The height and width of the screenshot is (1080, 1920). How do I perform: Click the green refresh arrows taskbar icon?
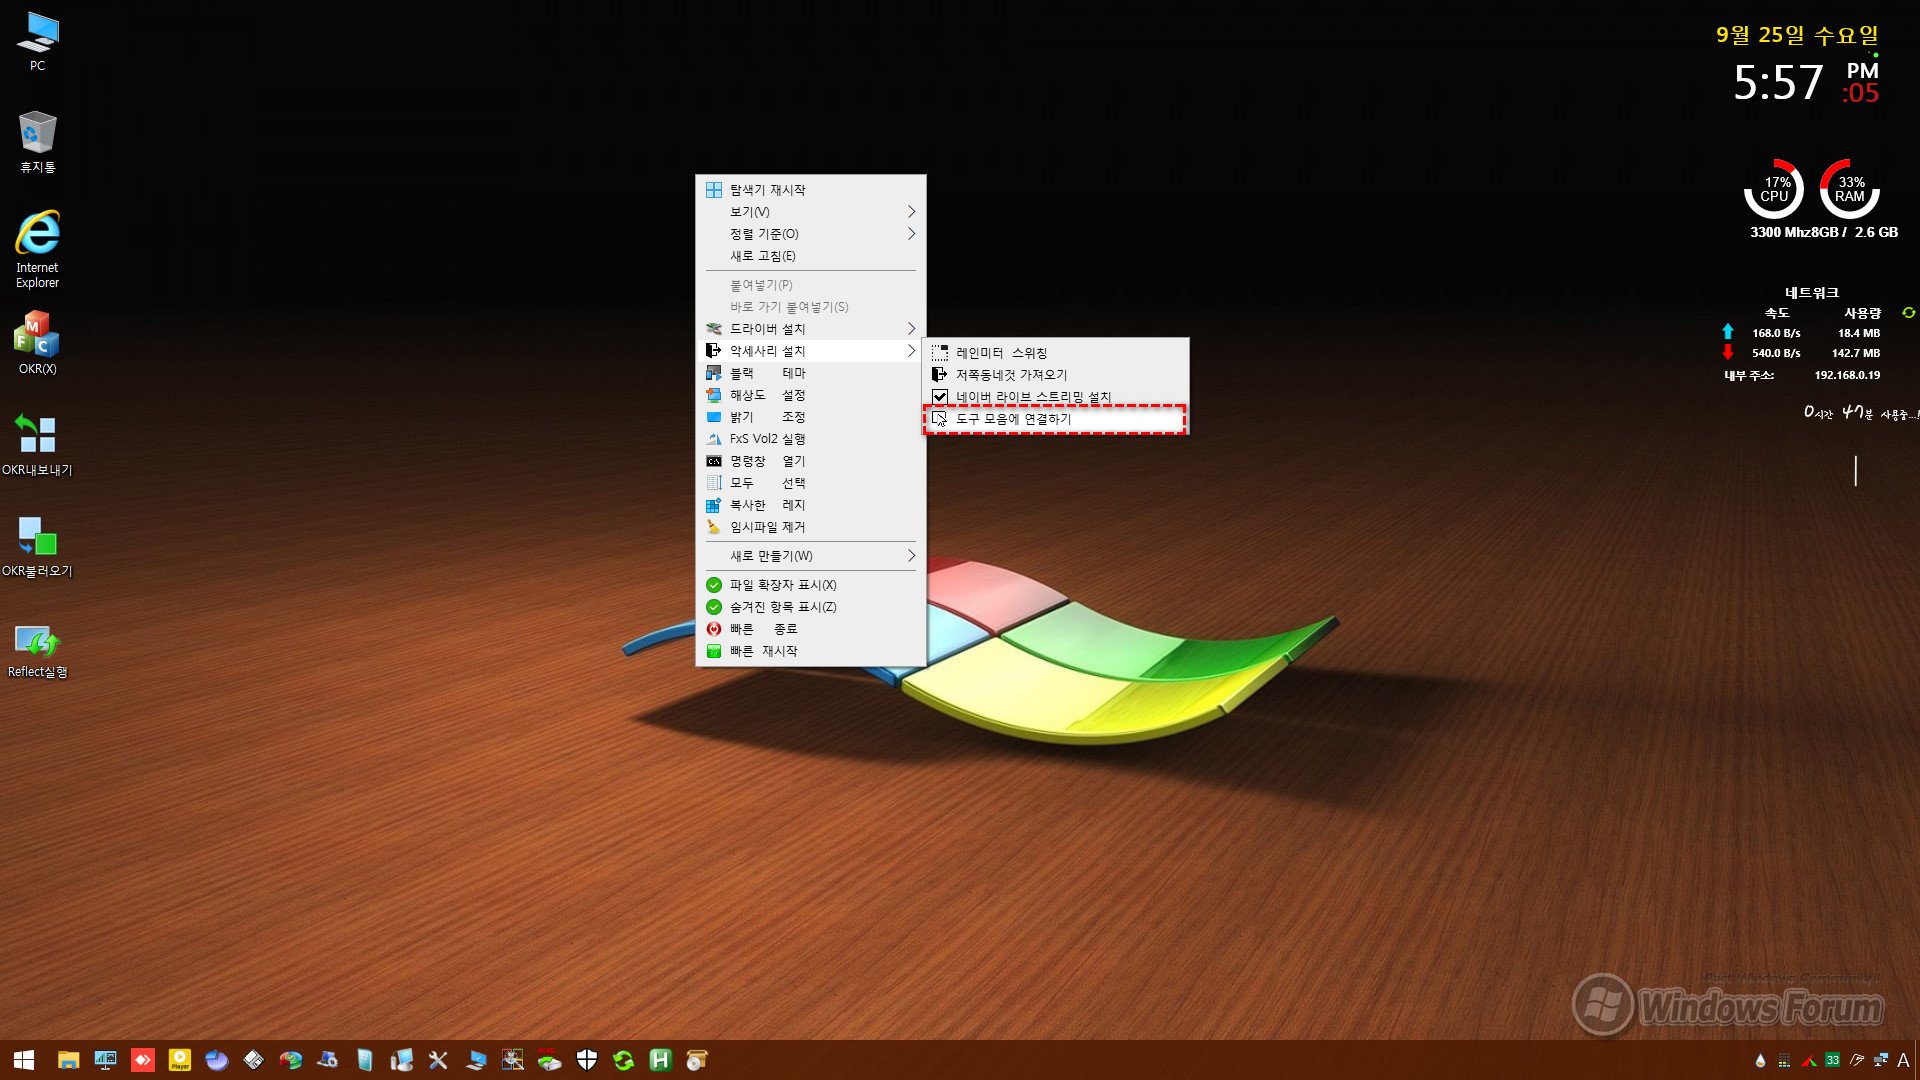[624, 1060]
